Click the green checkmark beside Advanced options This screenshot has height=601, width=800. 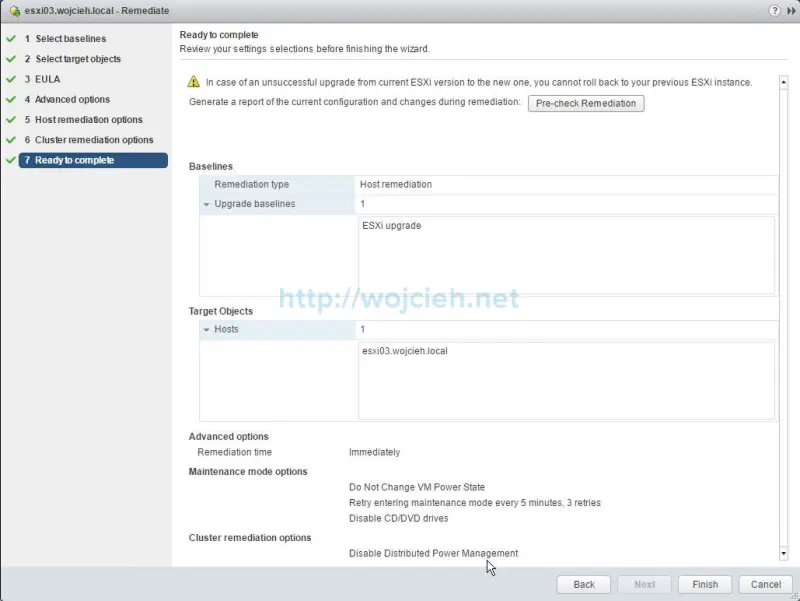(x=10, y=99)
